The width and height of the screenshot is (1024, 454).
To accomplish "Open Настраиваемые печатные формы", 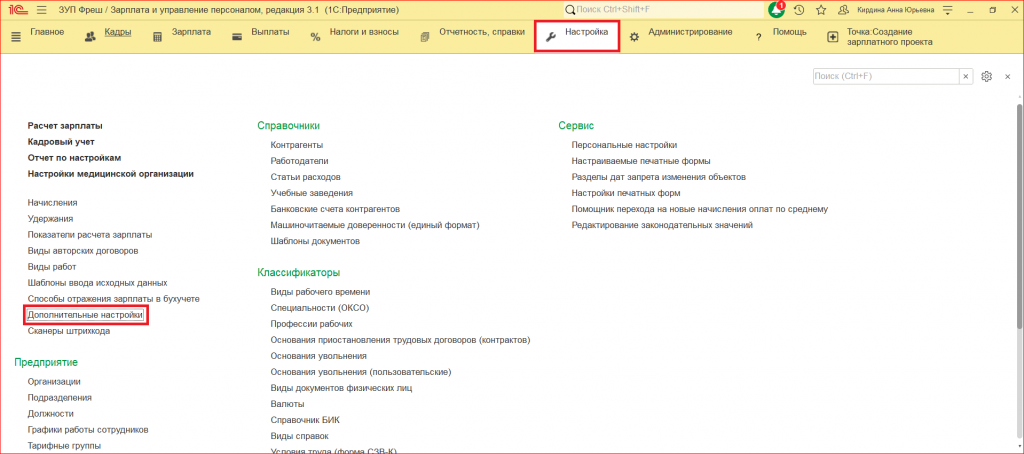I will pyautogui.click(x=641, y=161).
